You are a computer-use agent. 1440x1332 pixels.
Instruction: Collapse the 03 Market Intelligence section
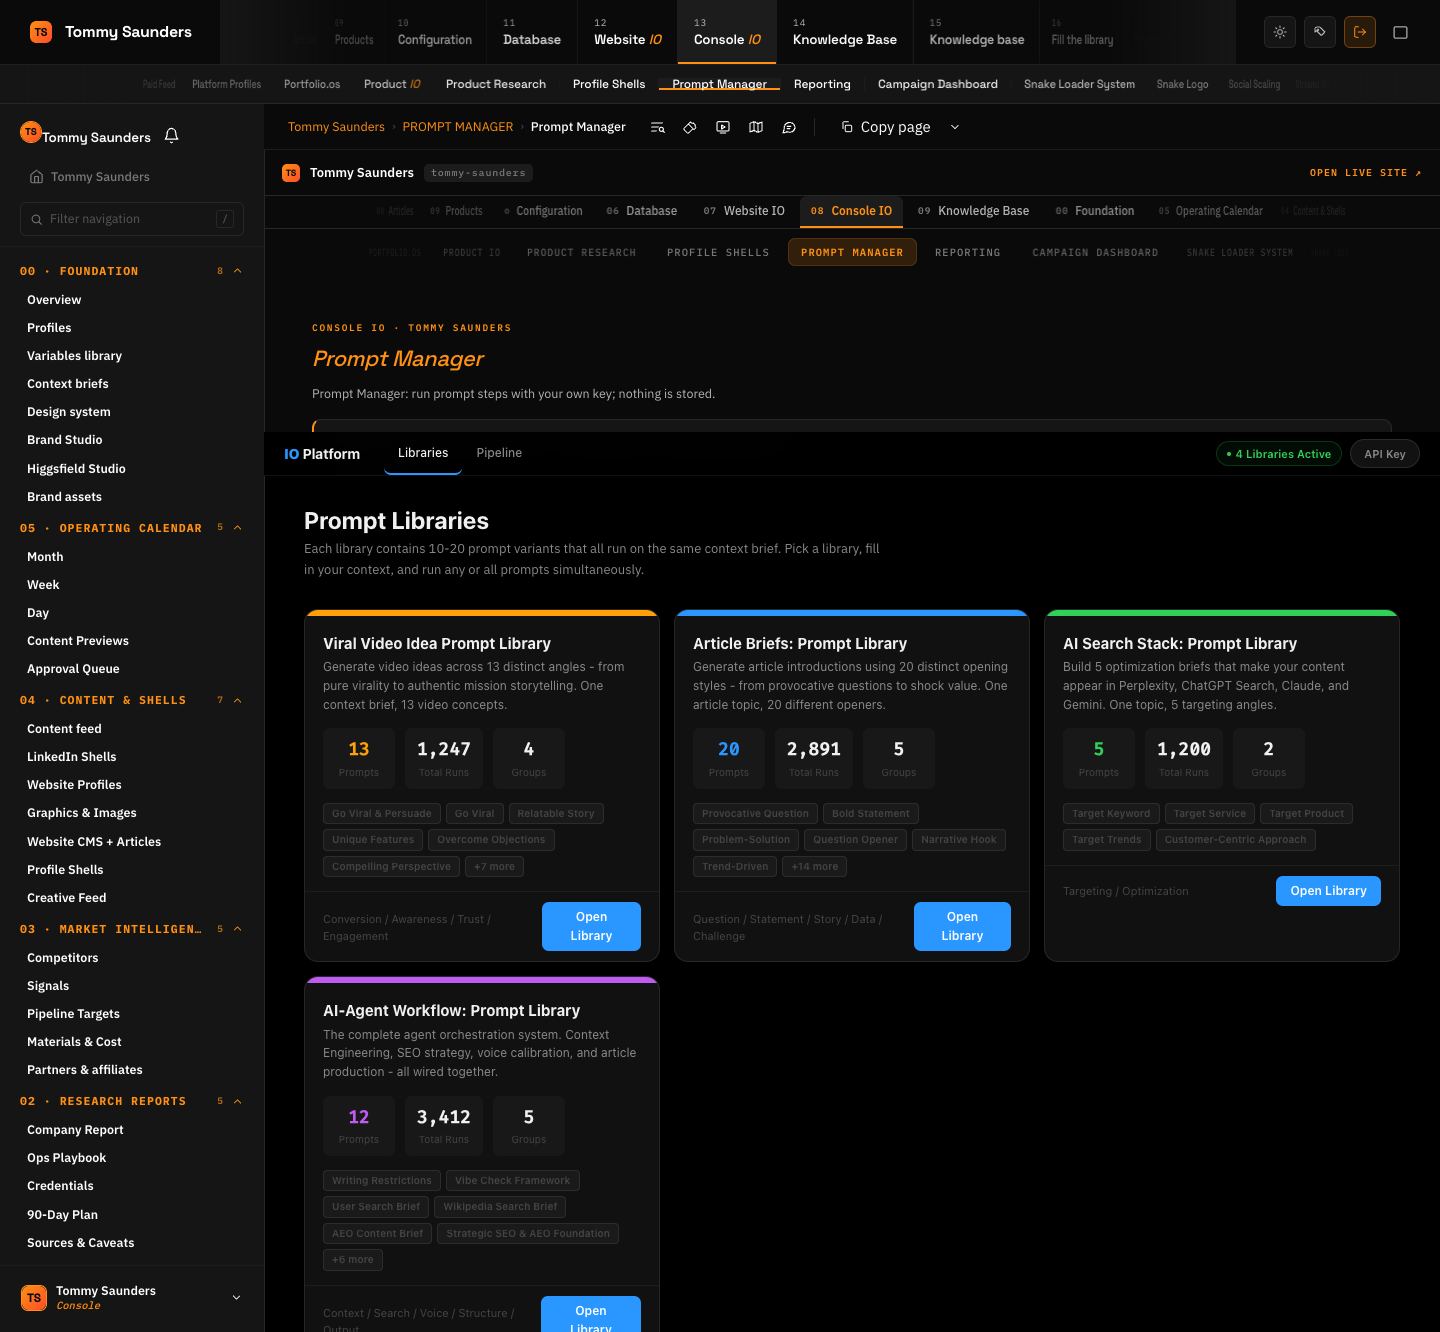coord(237,929)
